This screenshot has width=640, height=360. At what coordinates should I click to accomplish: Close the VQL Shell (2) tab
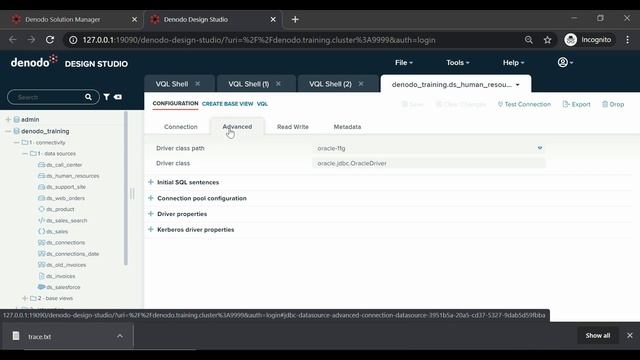361,84
